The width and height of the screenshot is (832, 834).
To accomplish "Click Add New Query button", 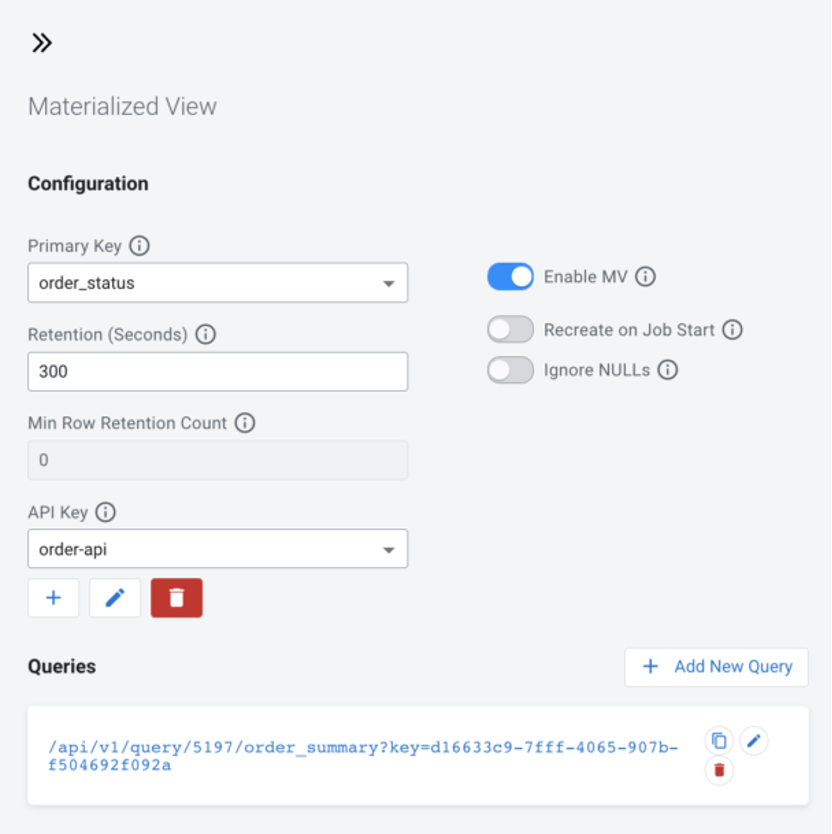I will [716, 667].
